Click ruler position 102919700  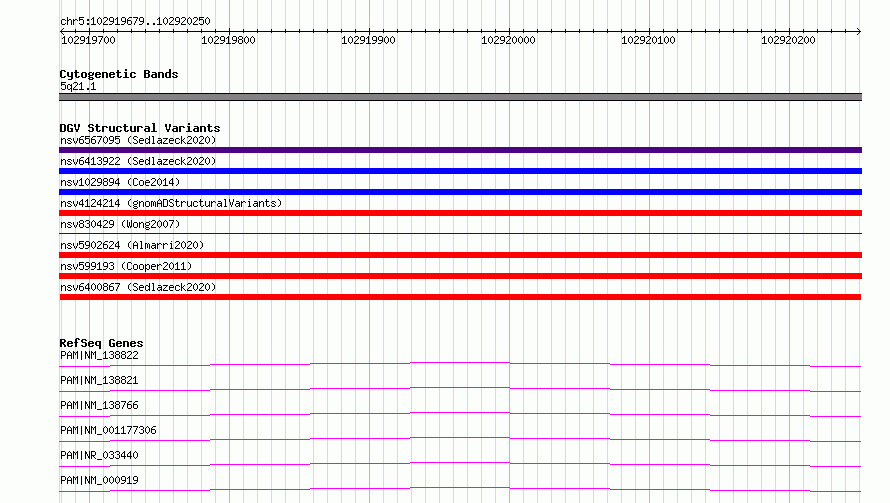click(x=89, y=40)
